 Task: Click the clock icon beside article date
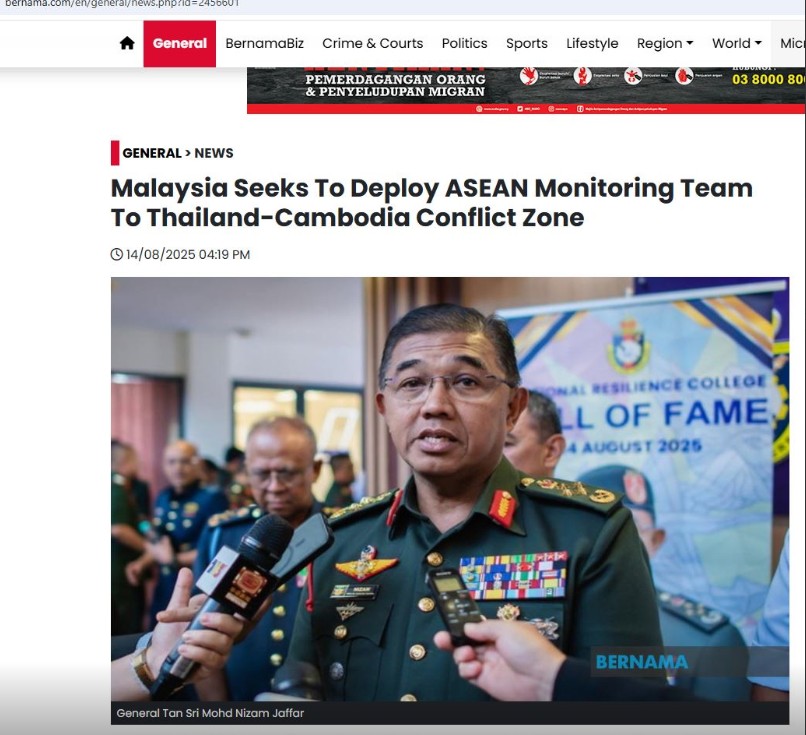pyautogui.click(x=117, y=254)
